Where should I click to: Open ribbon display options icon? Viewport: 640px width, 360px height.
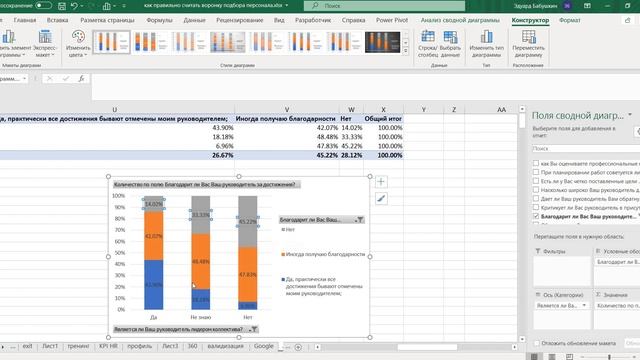pos(587,6)
